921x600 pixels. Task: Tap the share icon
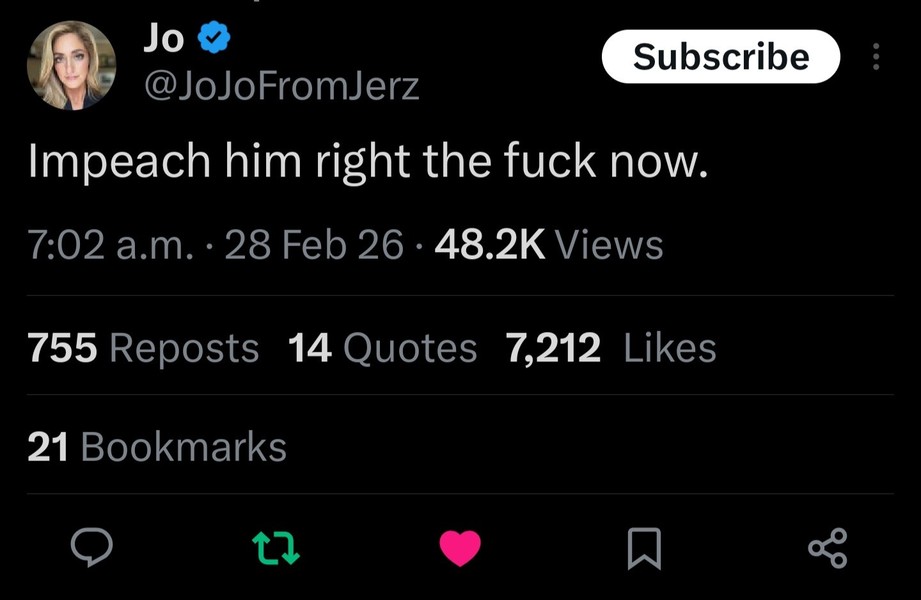(x=827, y=547)
